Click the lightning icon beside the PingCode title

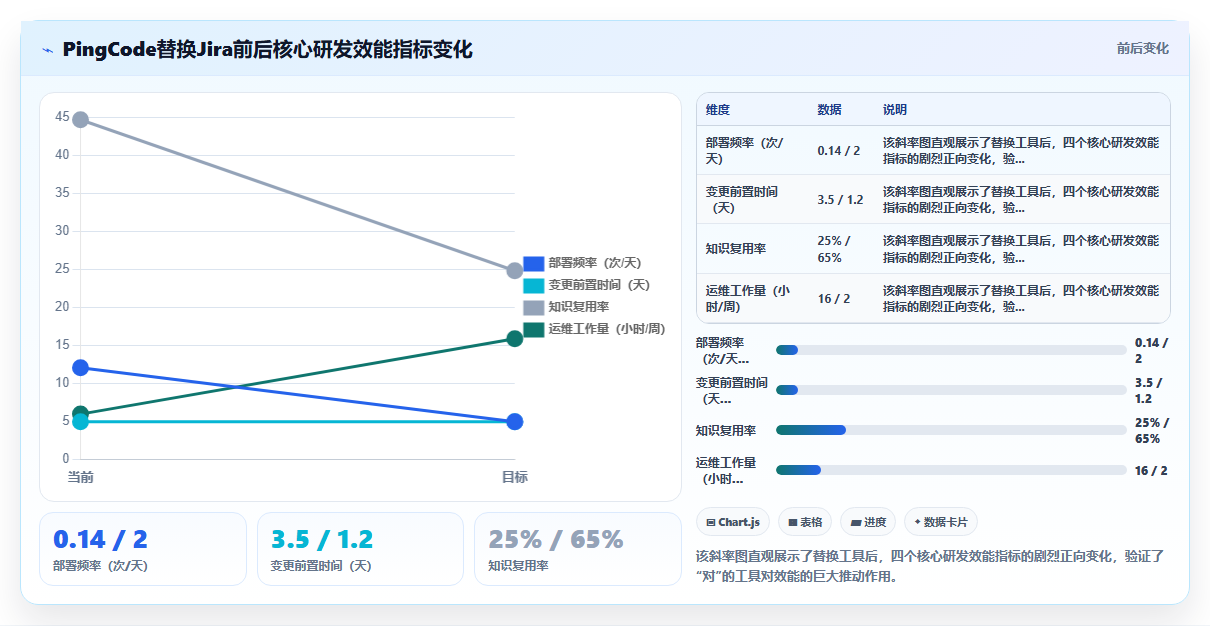tap(47, 50)
